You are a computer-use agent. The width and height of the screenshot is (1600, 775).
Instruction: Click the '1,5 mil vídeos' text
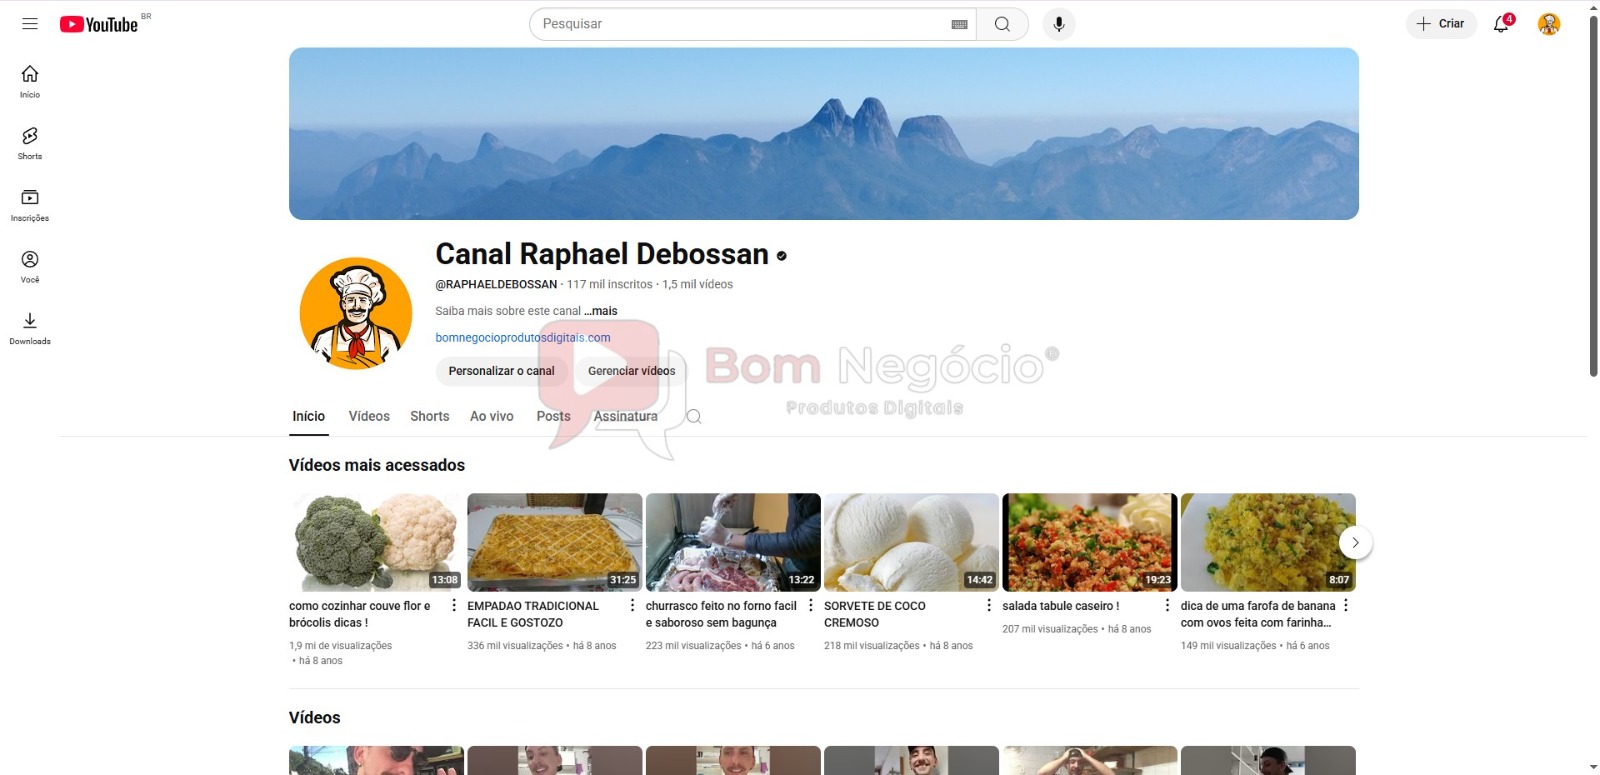[698, 285]
